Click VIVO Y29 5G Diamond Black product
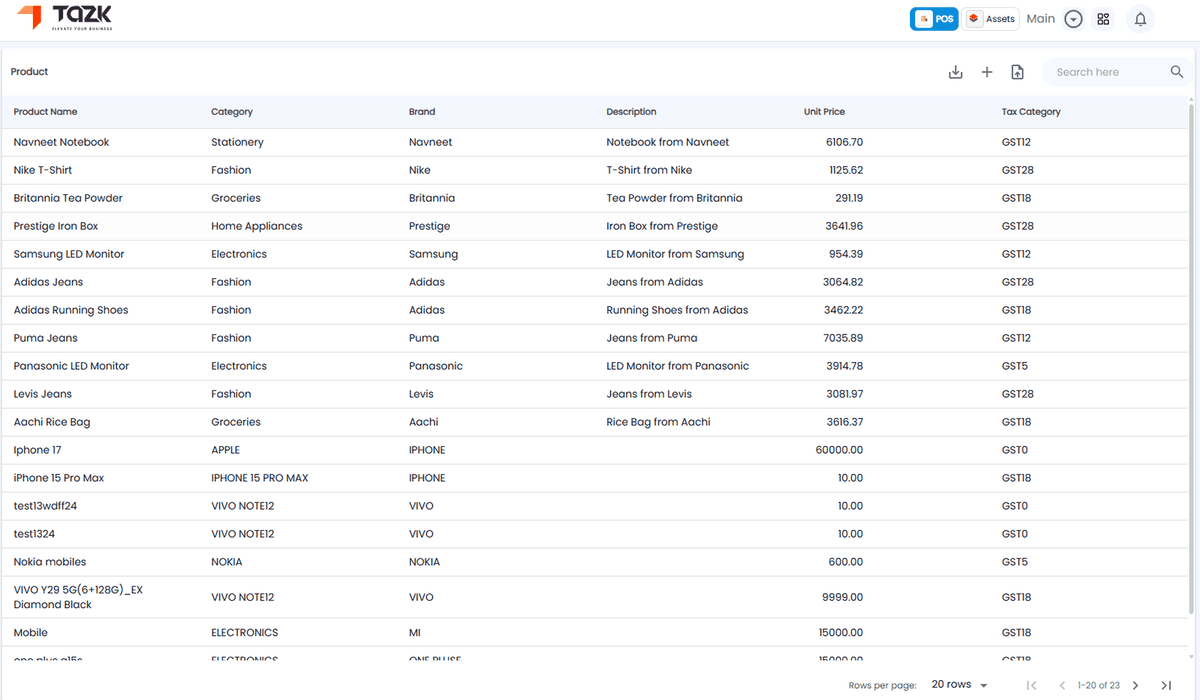Screen dimensions: 1200x700 78,597
